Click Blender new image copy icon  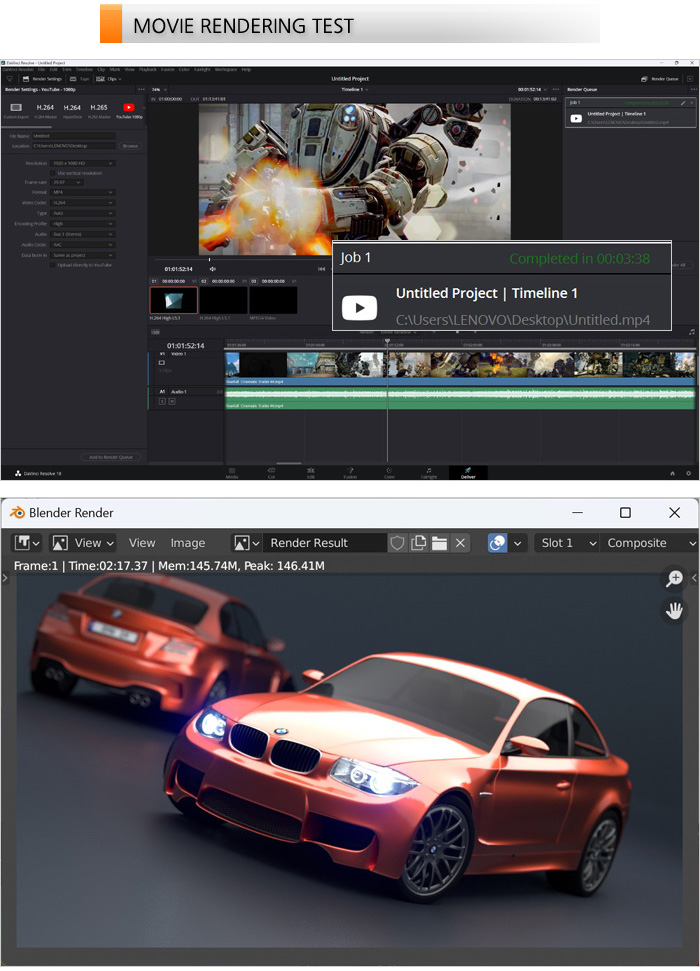(x=418, y=543)
